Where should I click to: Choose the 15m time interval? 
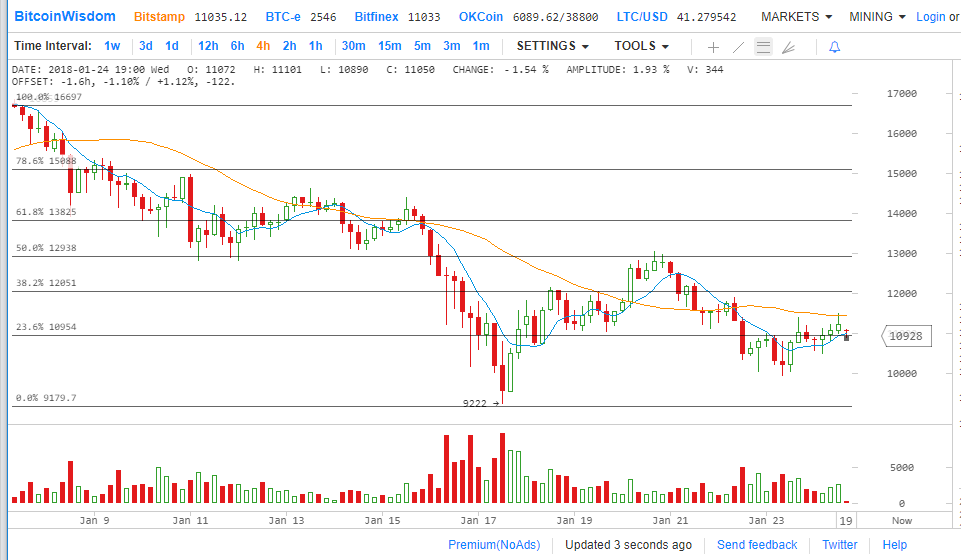point(389,46)
